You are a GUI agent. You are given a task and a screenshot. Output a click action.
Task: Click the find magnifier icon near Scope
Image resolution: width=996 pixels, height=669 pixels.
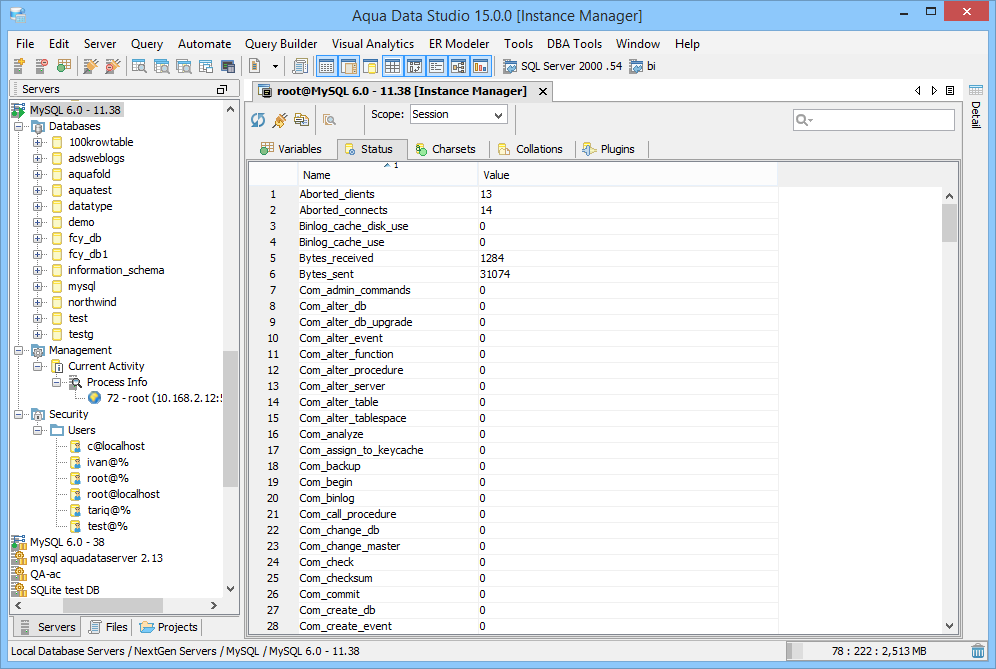(329, 119)
